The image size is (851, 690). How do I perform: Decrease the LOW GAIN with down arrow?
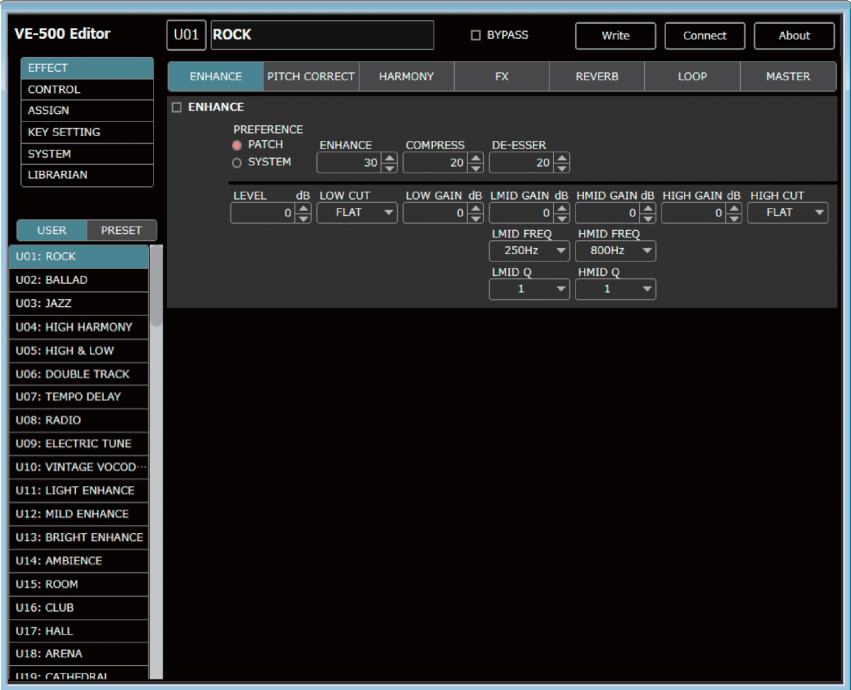point(475,218)
